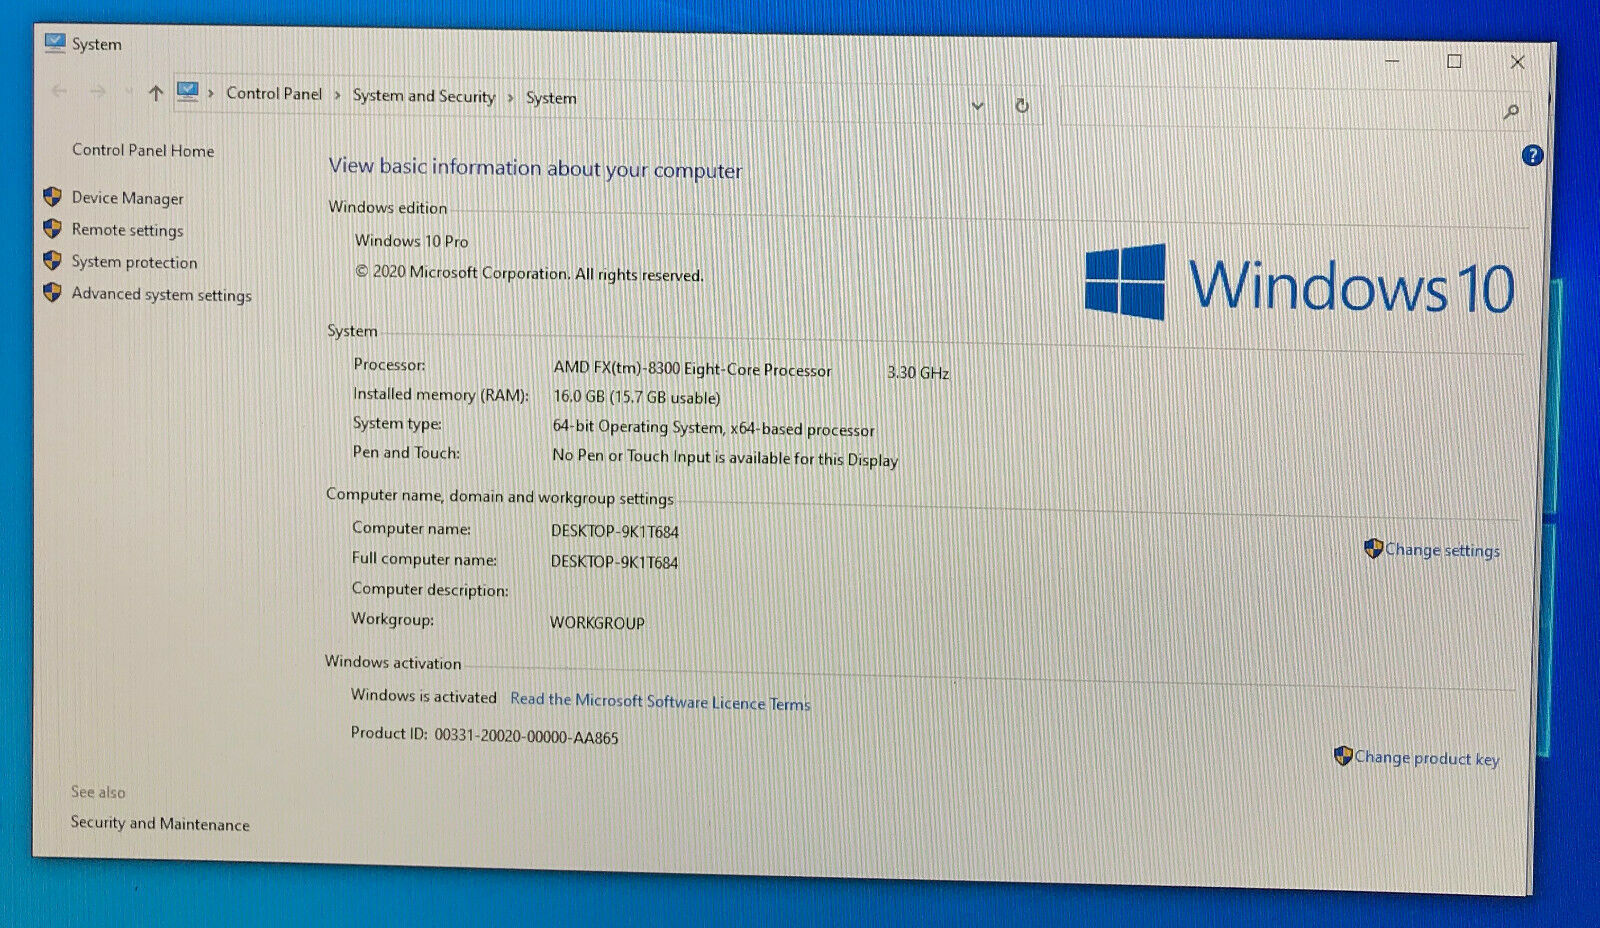Open Security and Maintenance link
Image resolution: width=1600 pixels, height=928 pixels.
point(160,823)
